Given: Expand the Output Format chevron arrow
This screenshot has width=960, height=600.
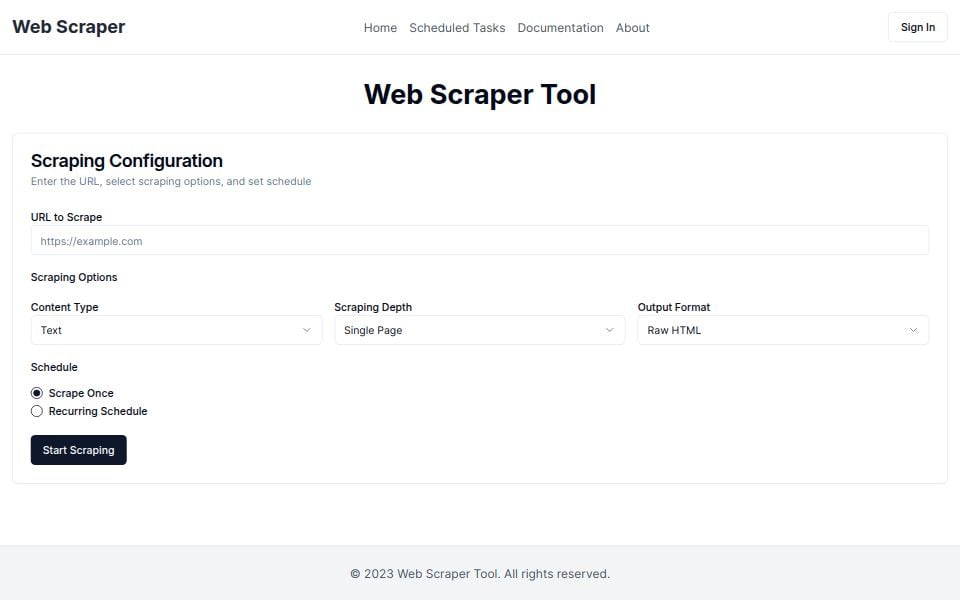Looking at the screenshot, I should point(913,330).
